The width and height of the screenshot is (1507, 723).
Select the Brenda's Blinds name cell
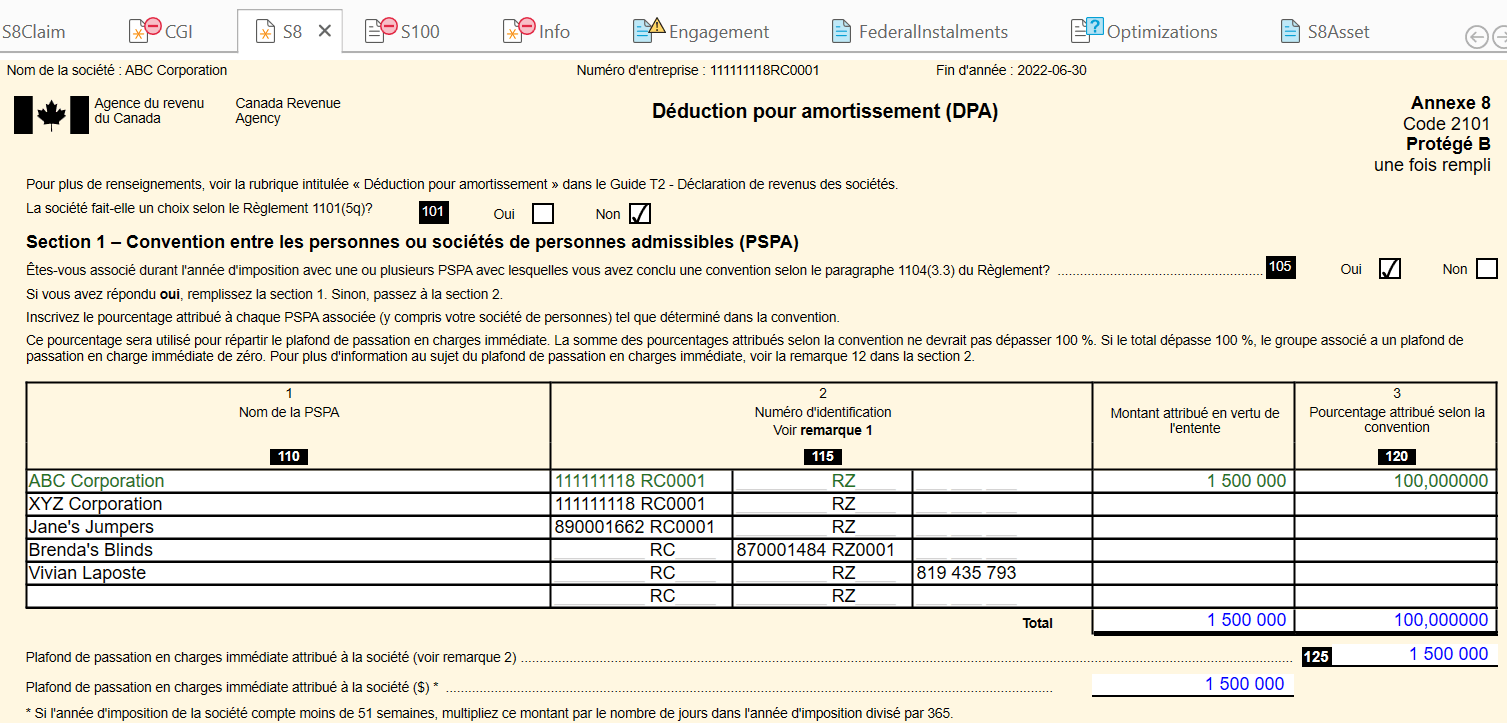coord(288,550)
